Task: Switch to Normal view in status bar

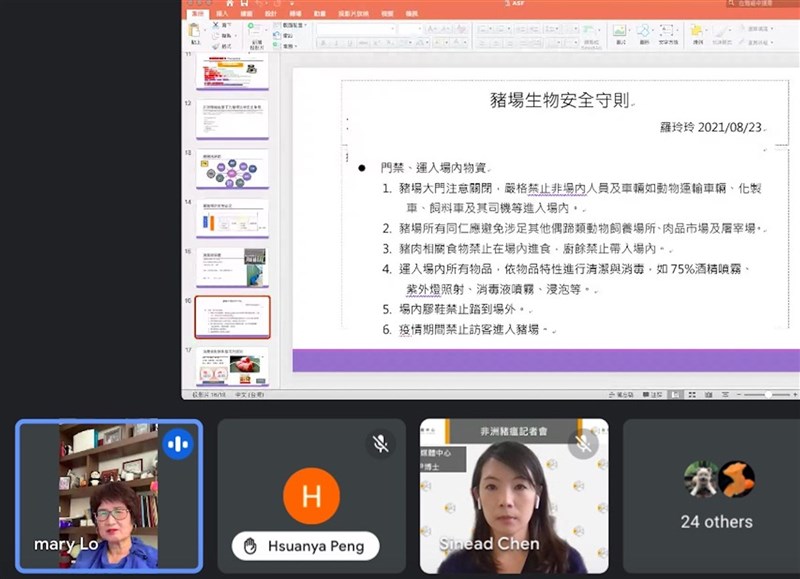Action: 676,394
